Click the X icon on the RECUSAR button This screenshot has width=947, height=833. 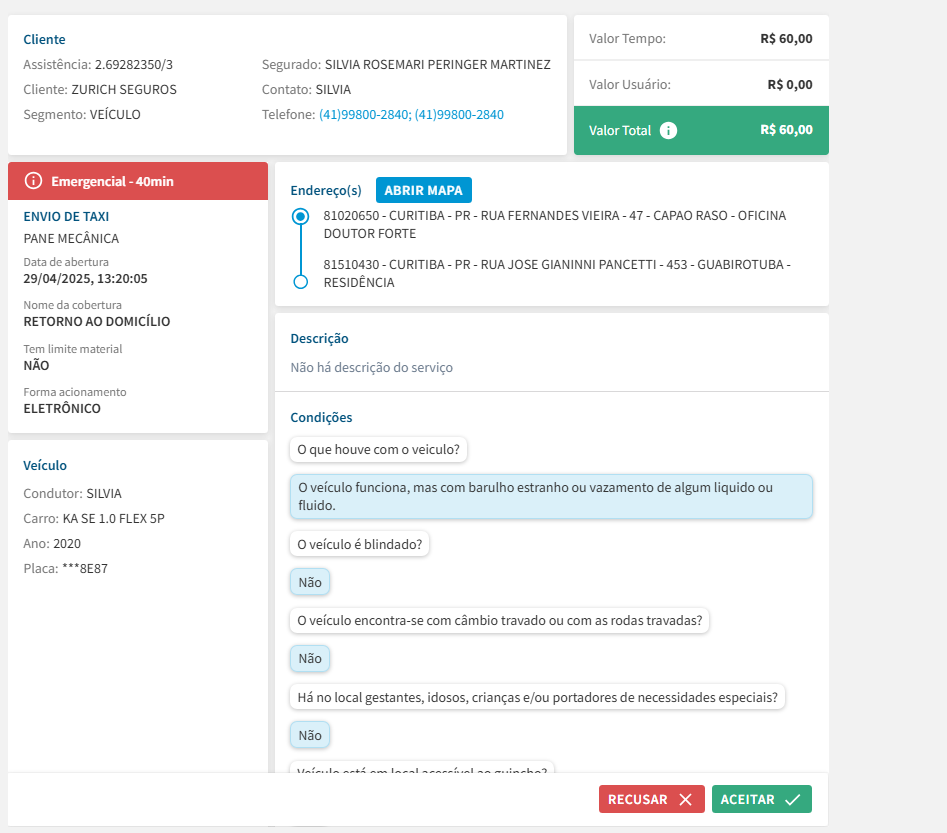tap(685, 799)
